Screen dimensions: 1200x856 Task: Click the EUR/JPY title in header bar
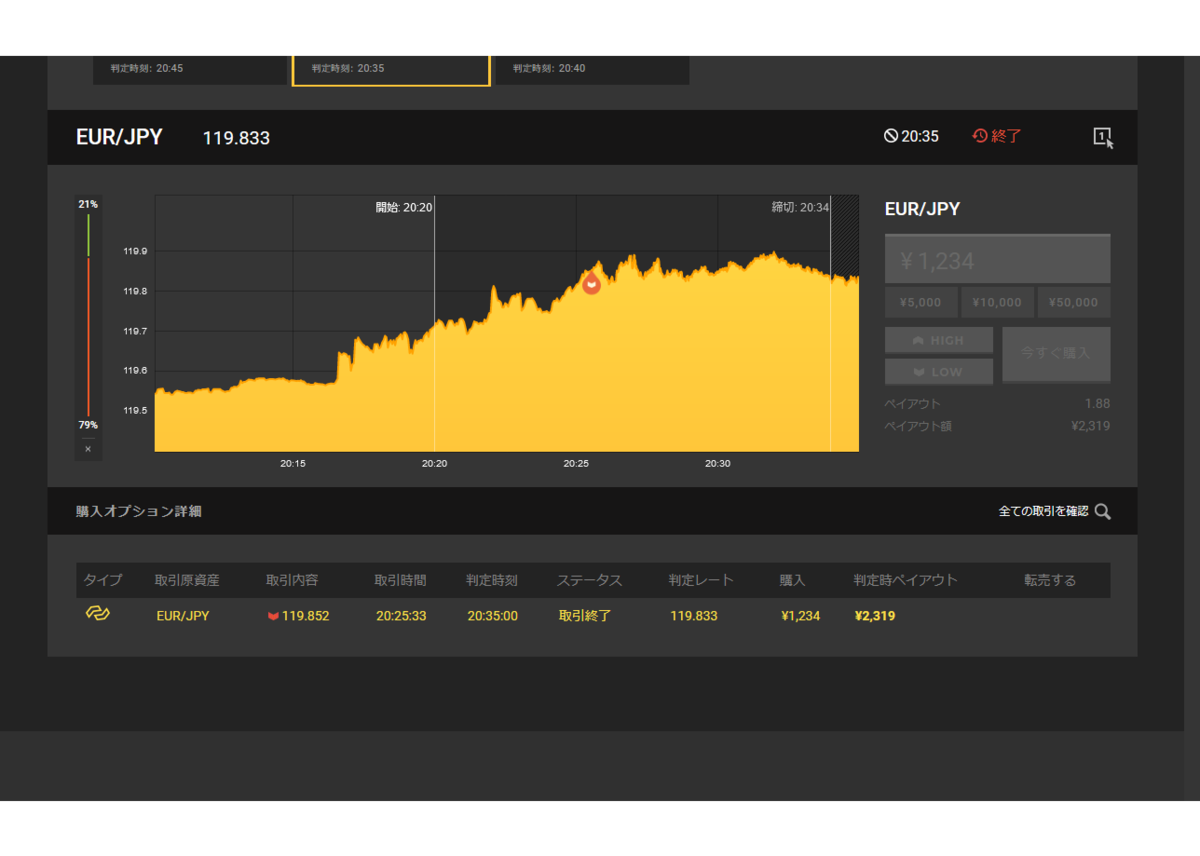[x=119, y=137]
